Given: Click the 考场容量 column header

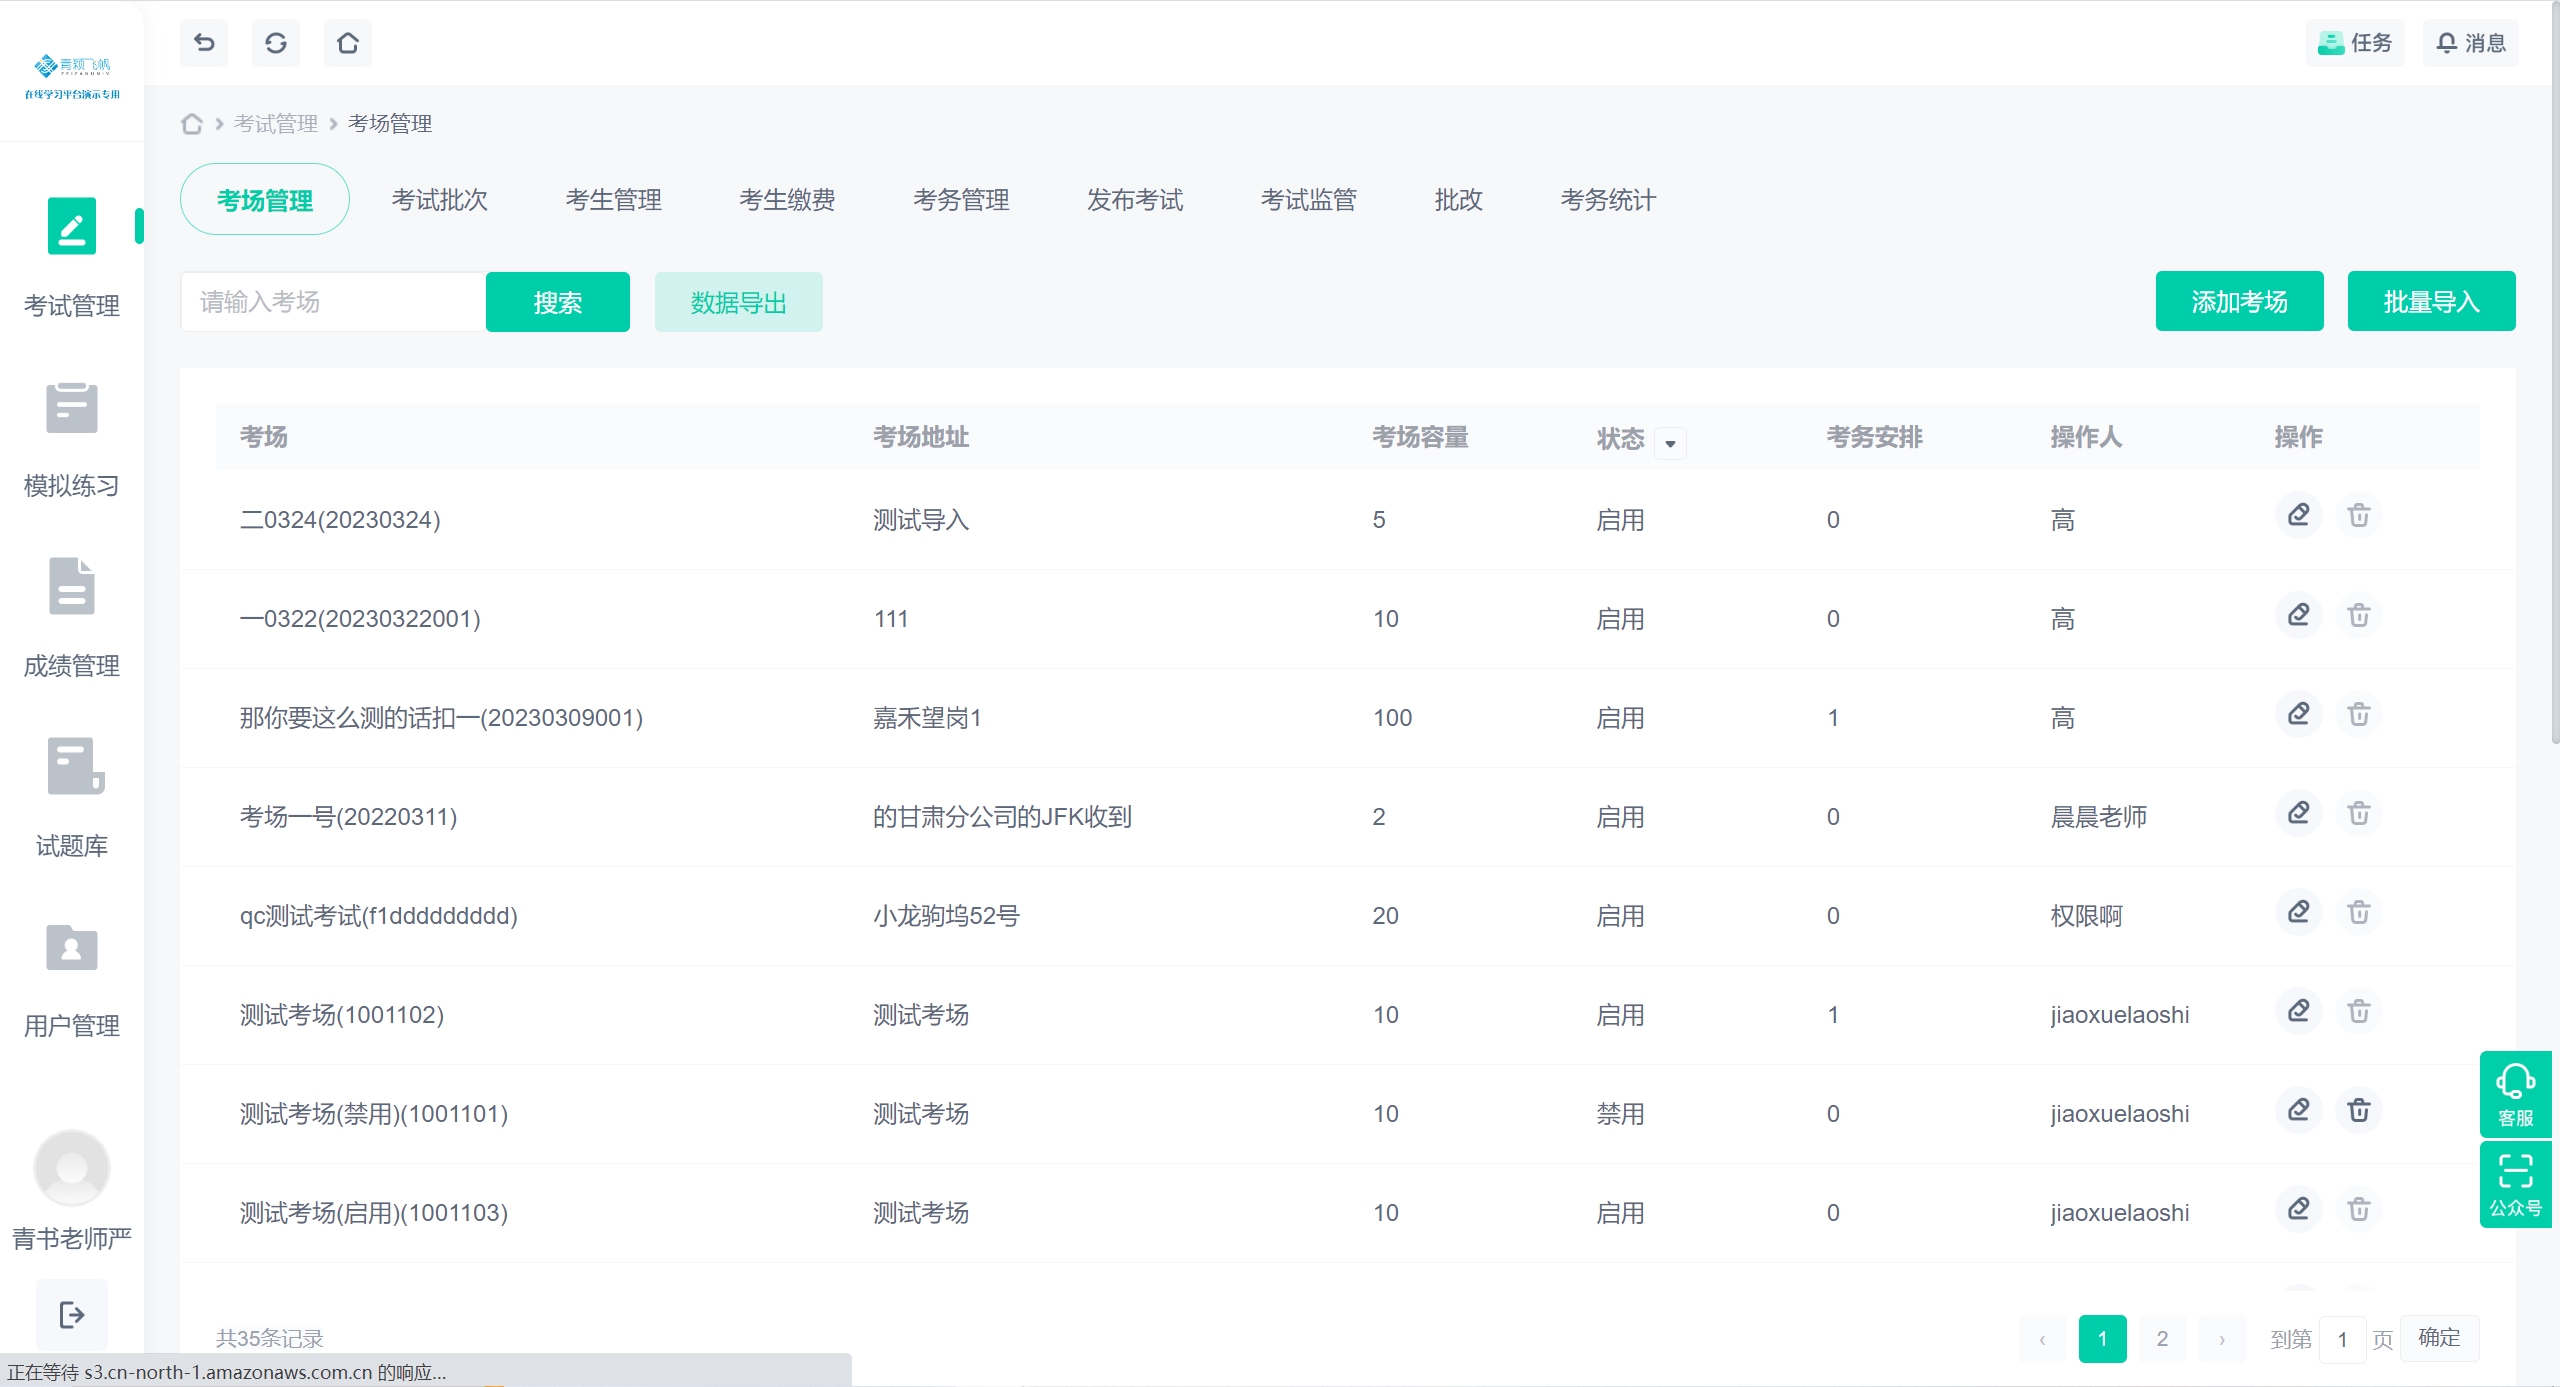Looking at the screenshot, I should (x=1420, y=437).
